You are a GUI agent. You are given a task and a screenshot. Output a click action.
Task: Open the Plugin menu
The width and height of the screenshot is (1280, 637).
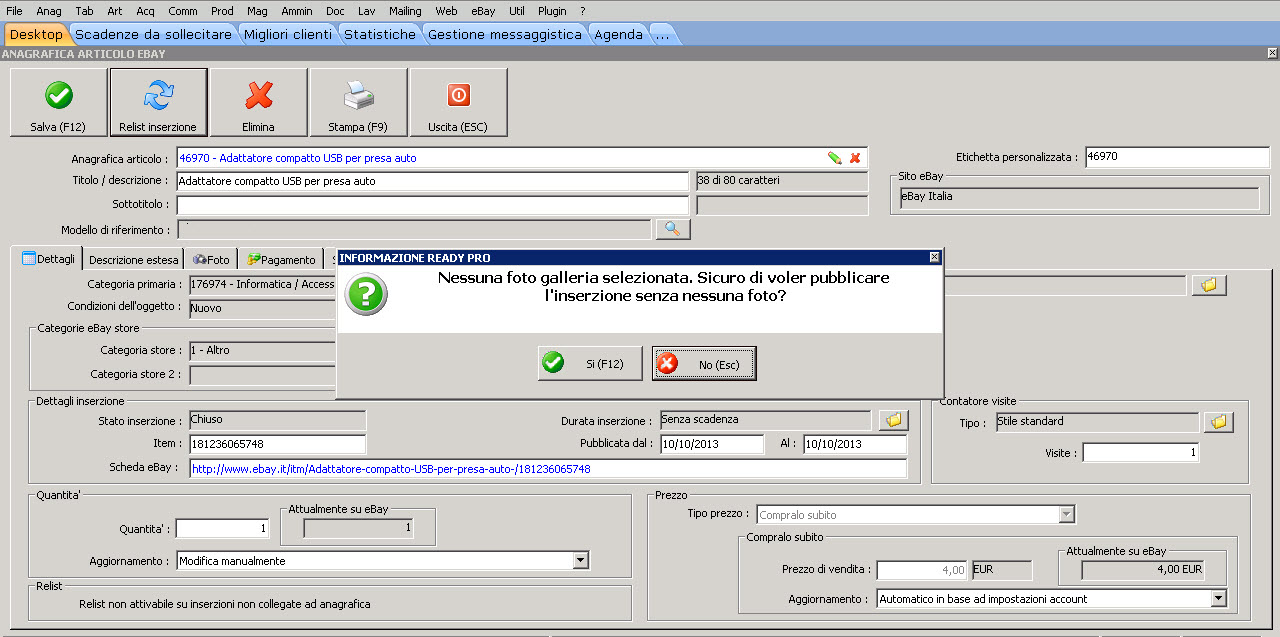click(552, 10)
